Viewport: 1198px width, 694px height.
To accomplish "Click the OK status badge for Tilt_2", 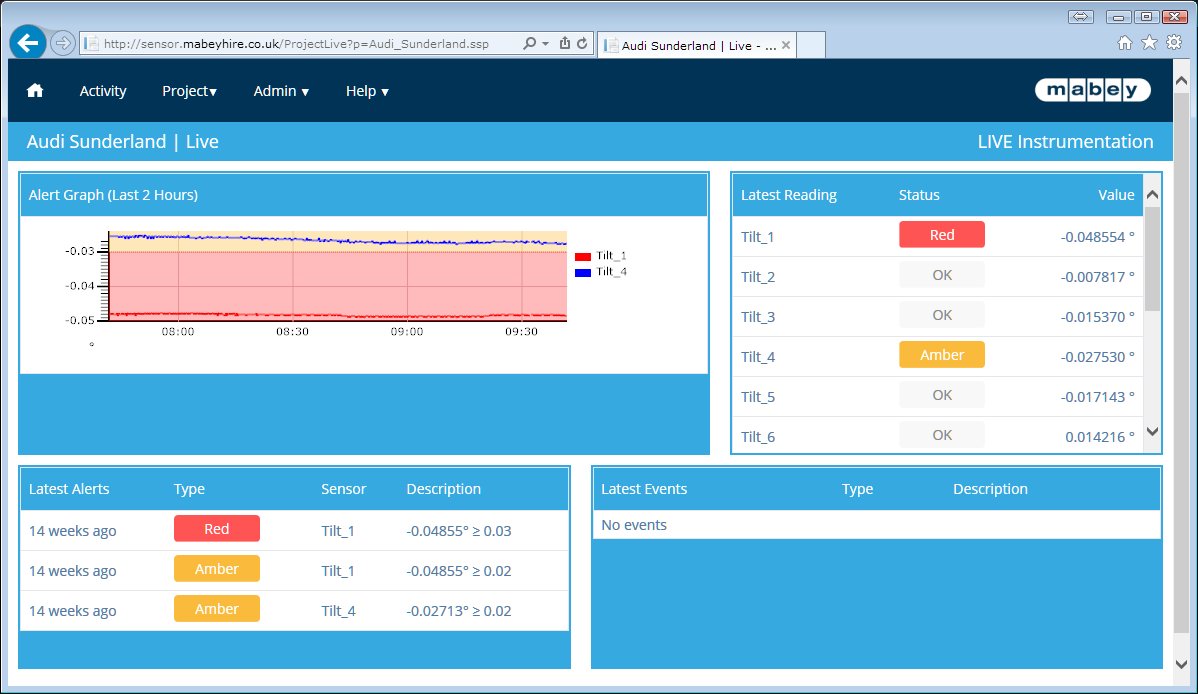I will coord(942,275).
